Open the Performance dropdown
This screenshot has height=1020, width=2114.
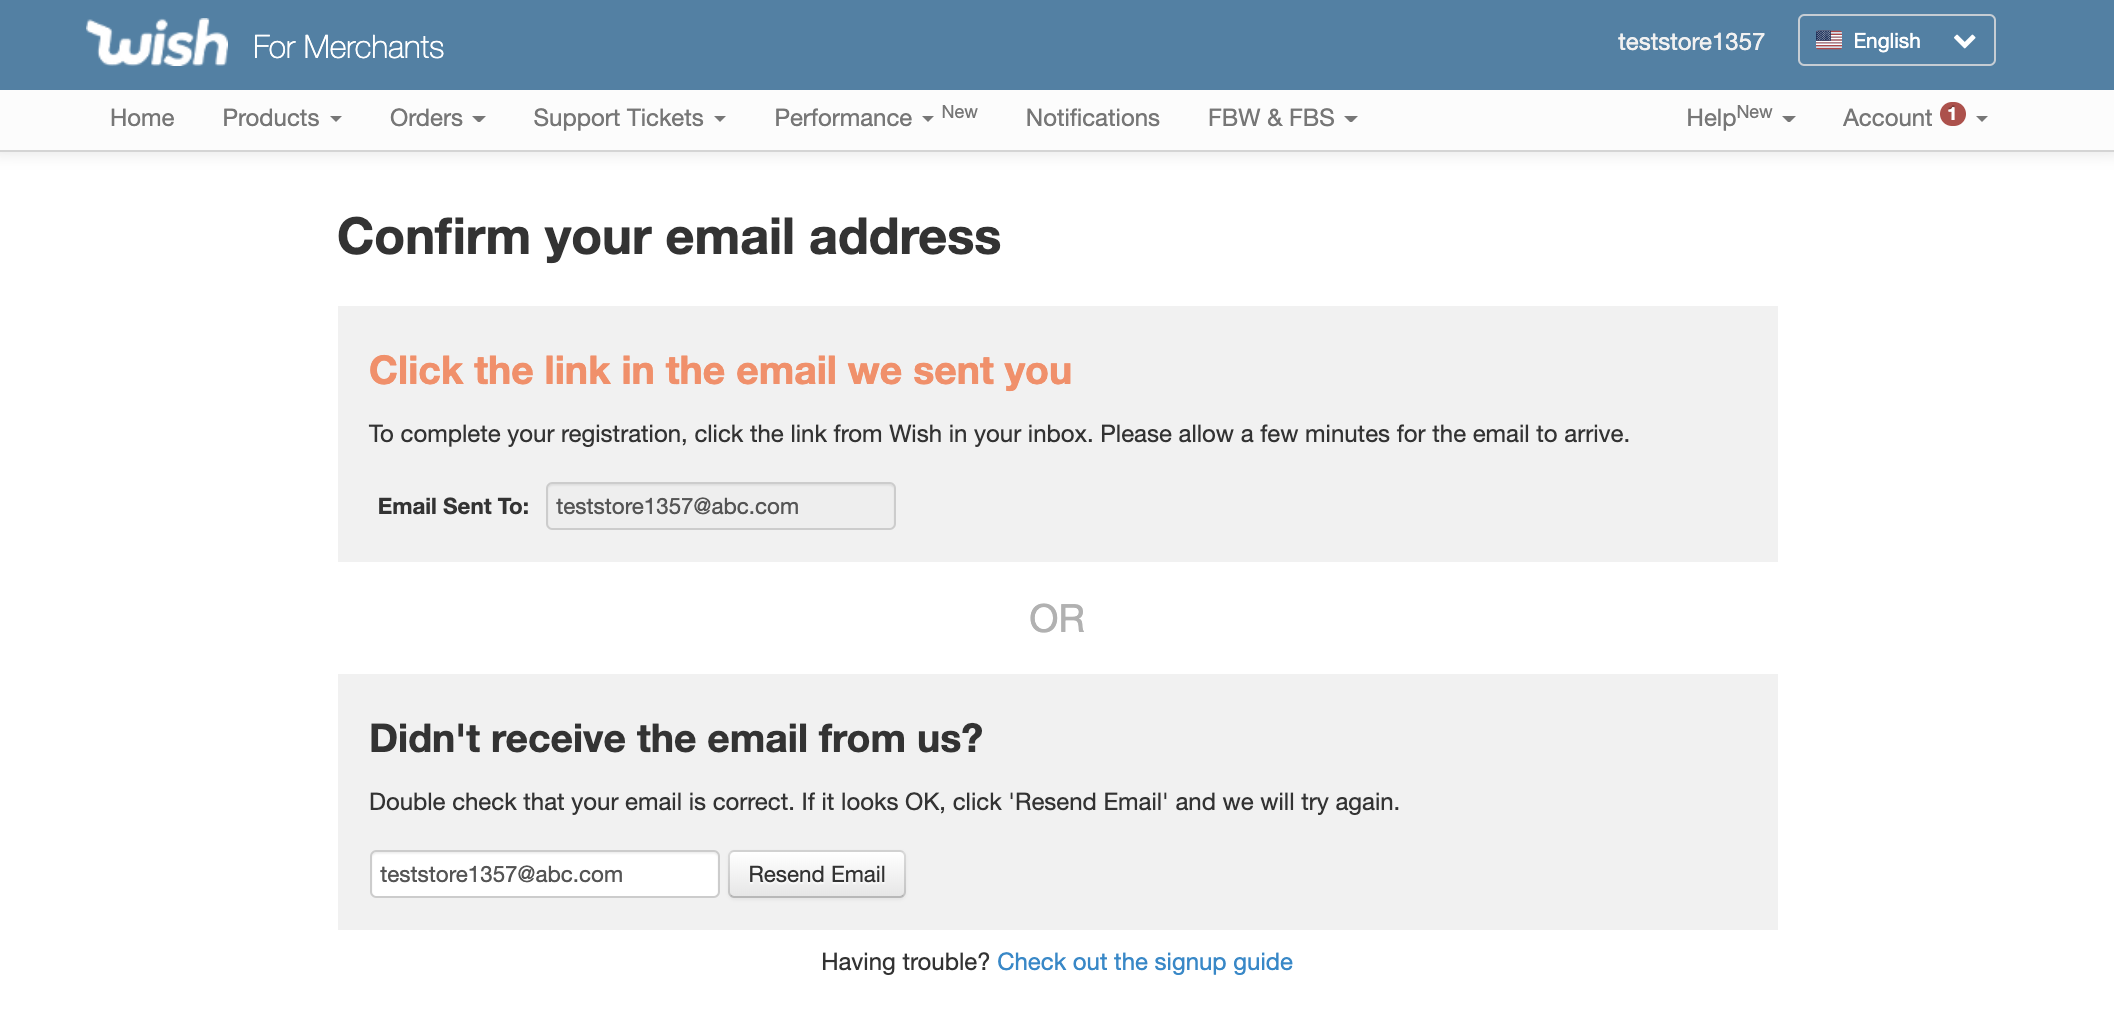coord(854,118)
